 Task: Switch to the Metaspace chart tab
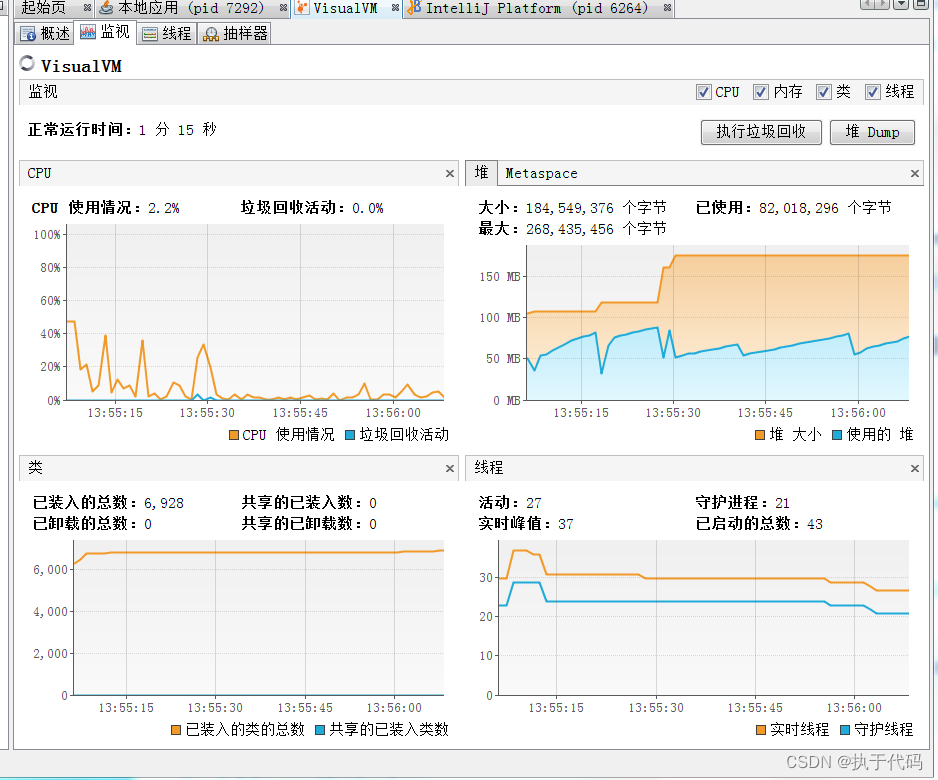click(541, 173)
